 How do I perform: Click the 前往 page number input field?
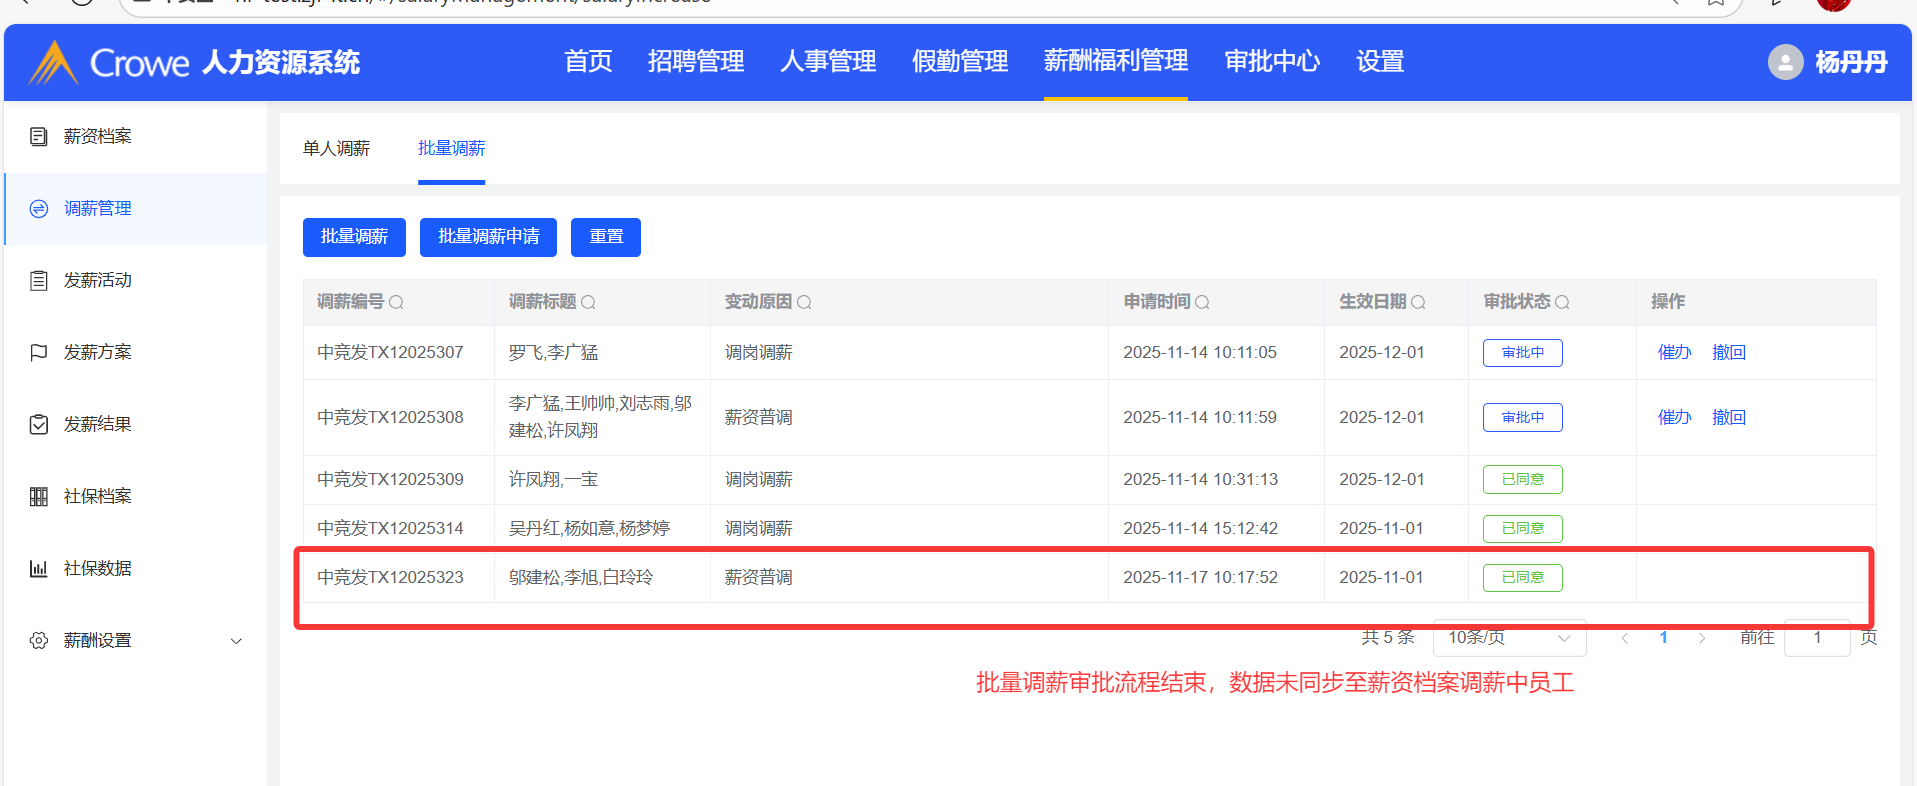1816,638
